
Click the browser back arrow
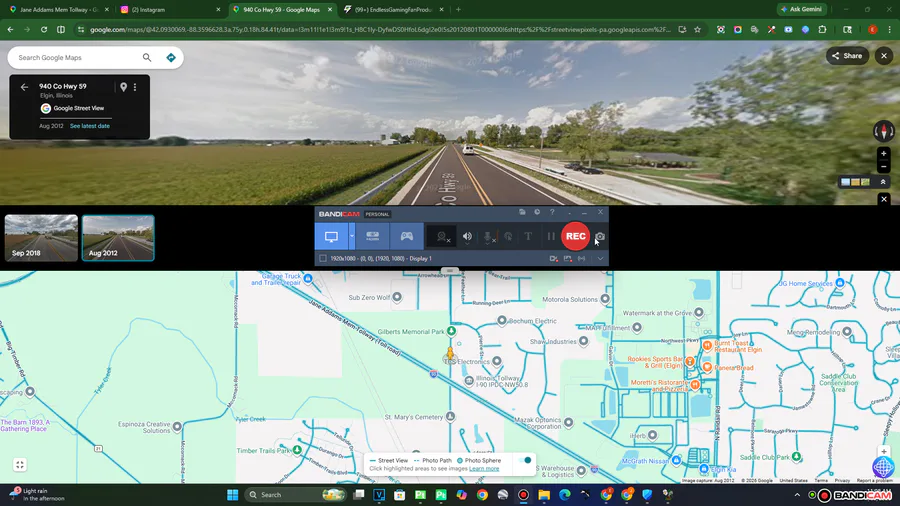click(x=10, y=29)
